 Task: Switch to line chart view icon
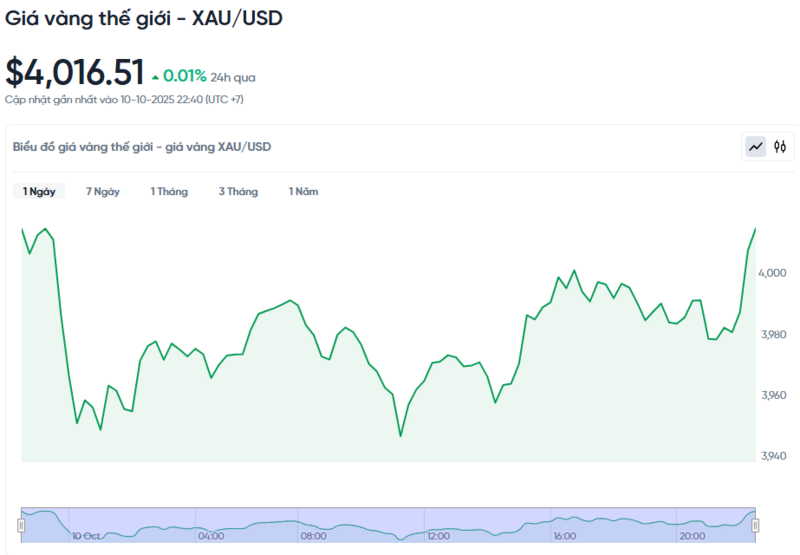[755, 147]
